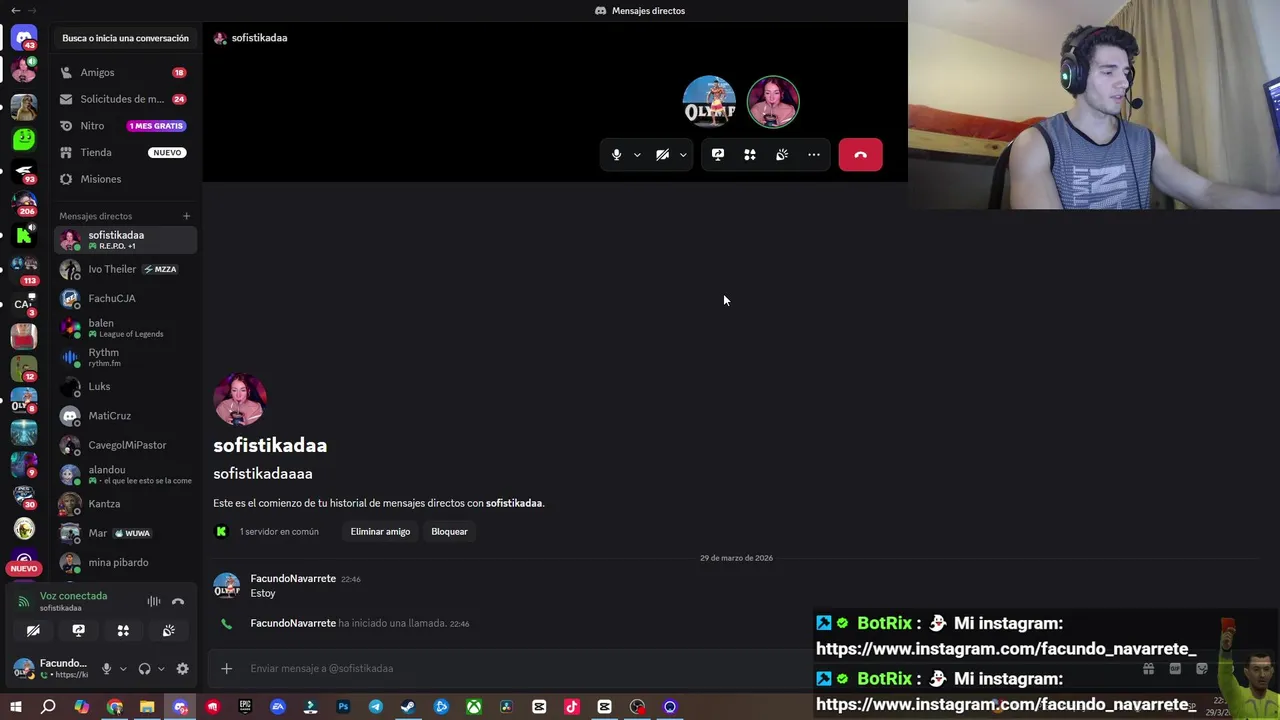The image size is (1280, 720).
Task: Share your screen from call controls
Action: coord(718,155)
